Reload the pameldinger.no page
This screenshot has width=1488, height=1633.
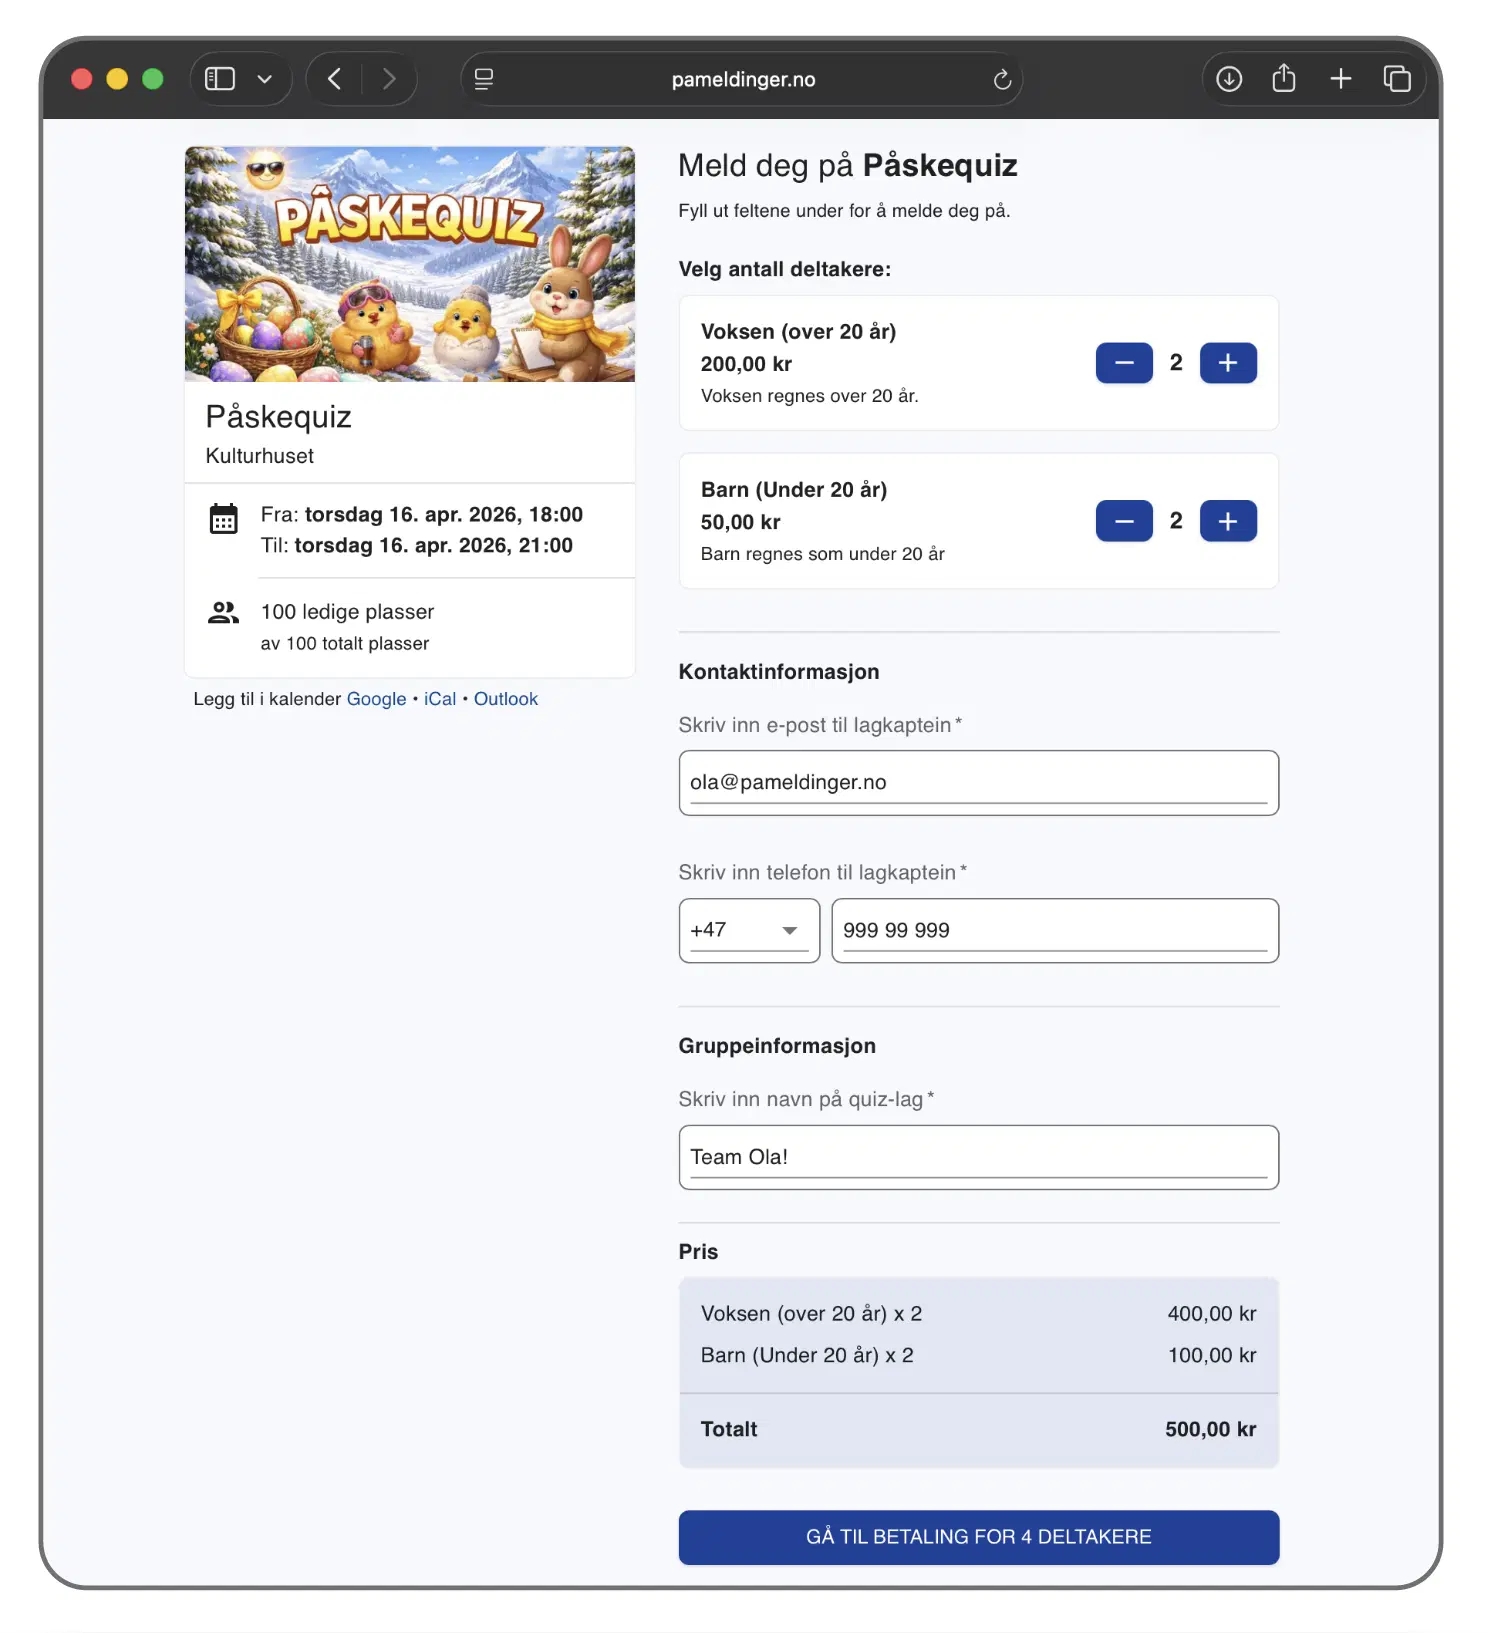tap(1001, 80)
